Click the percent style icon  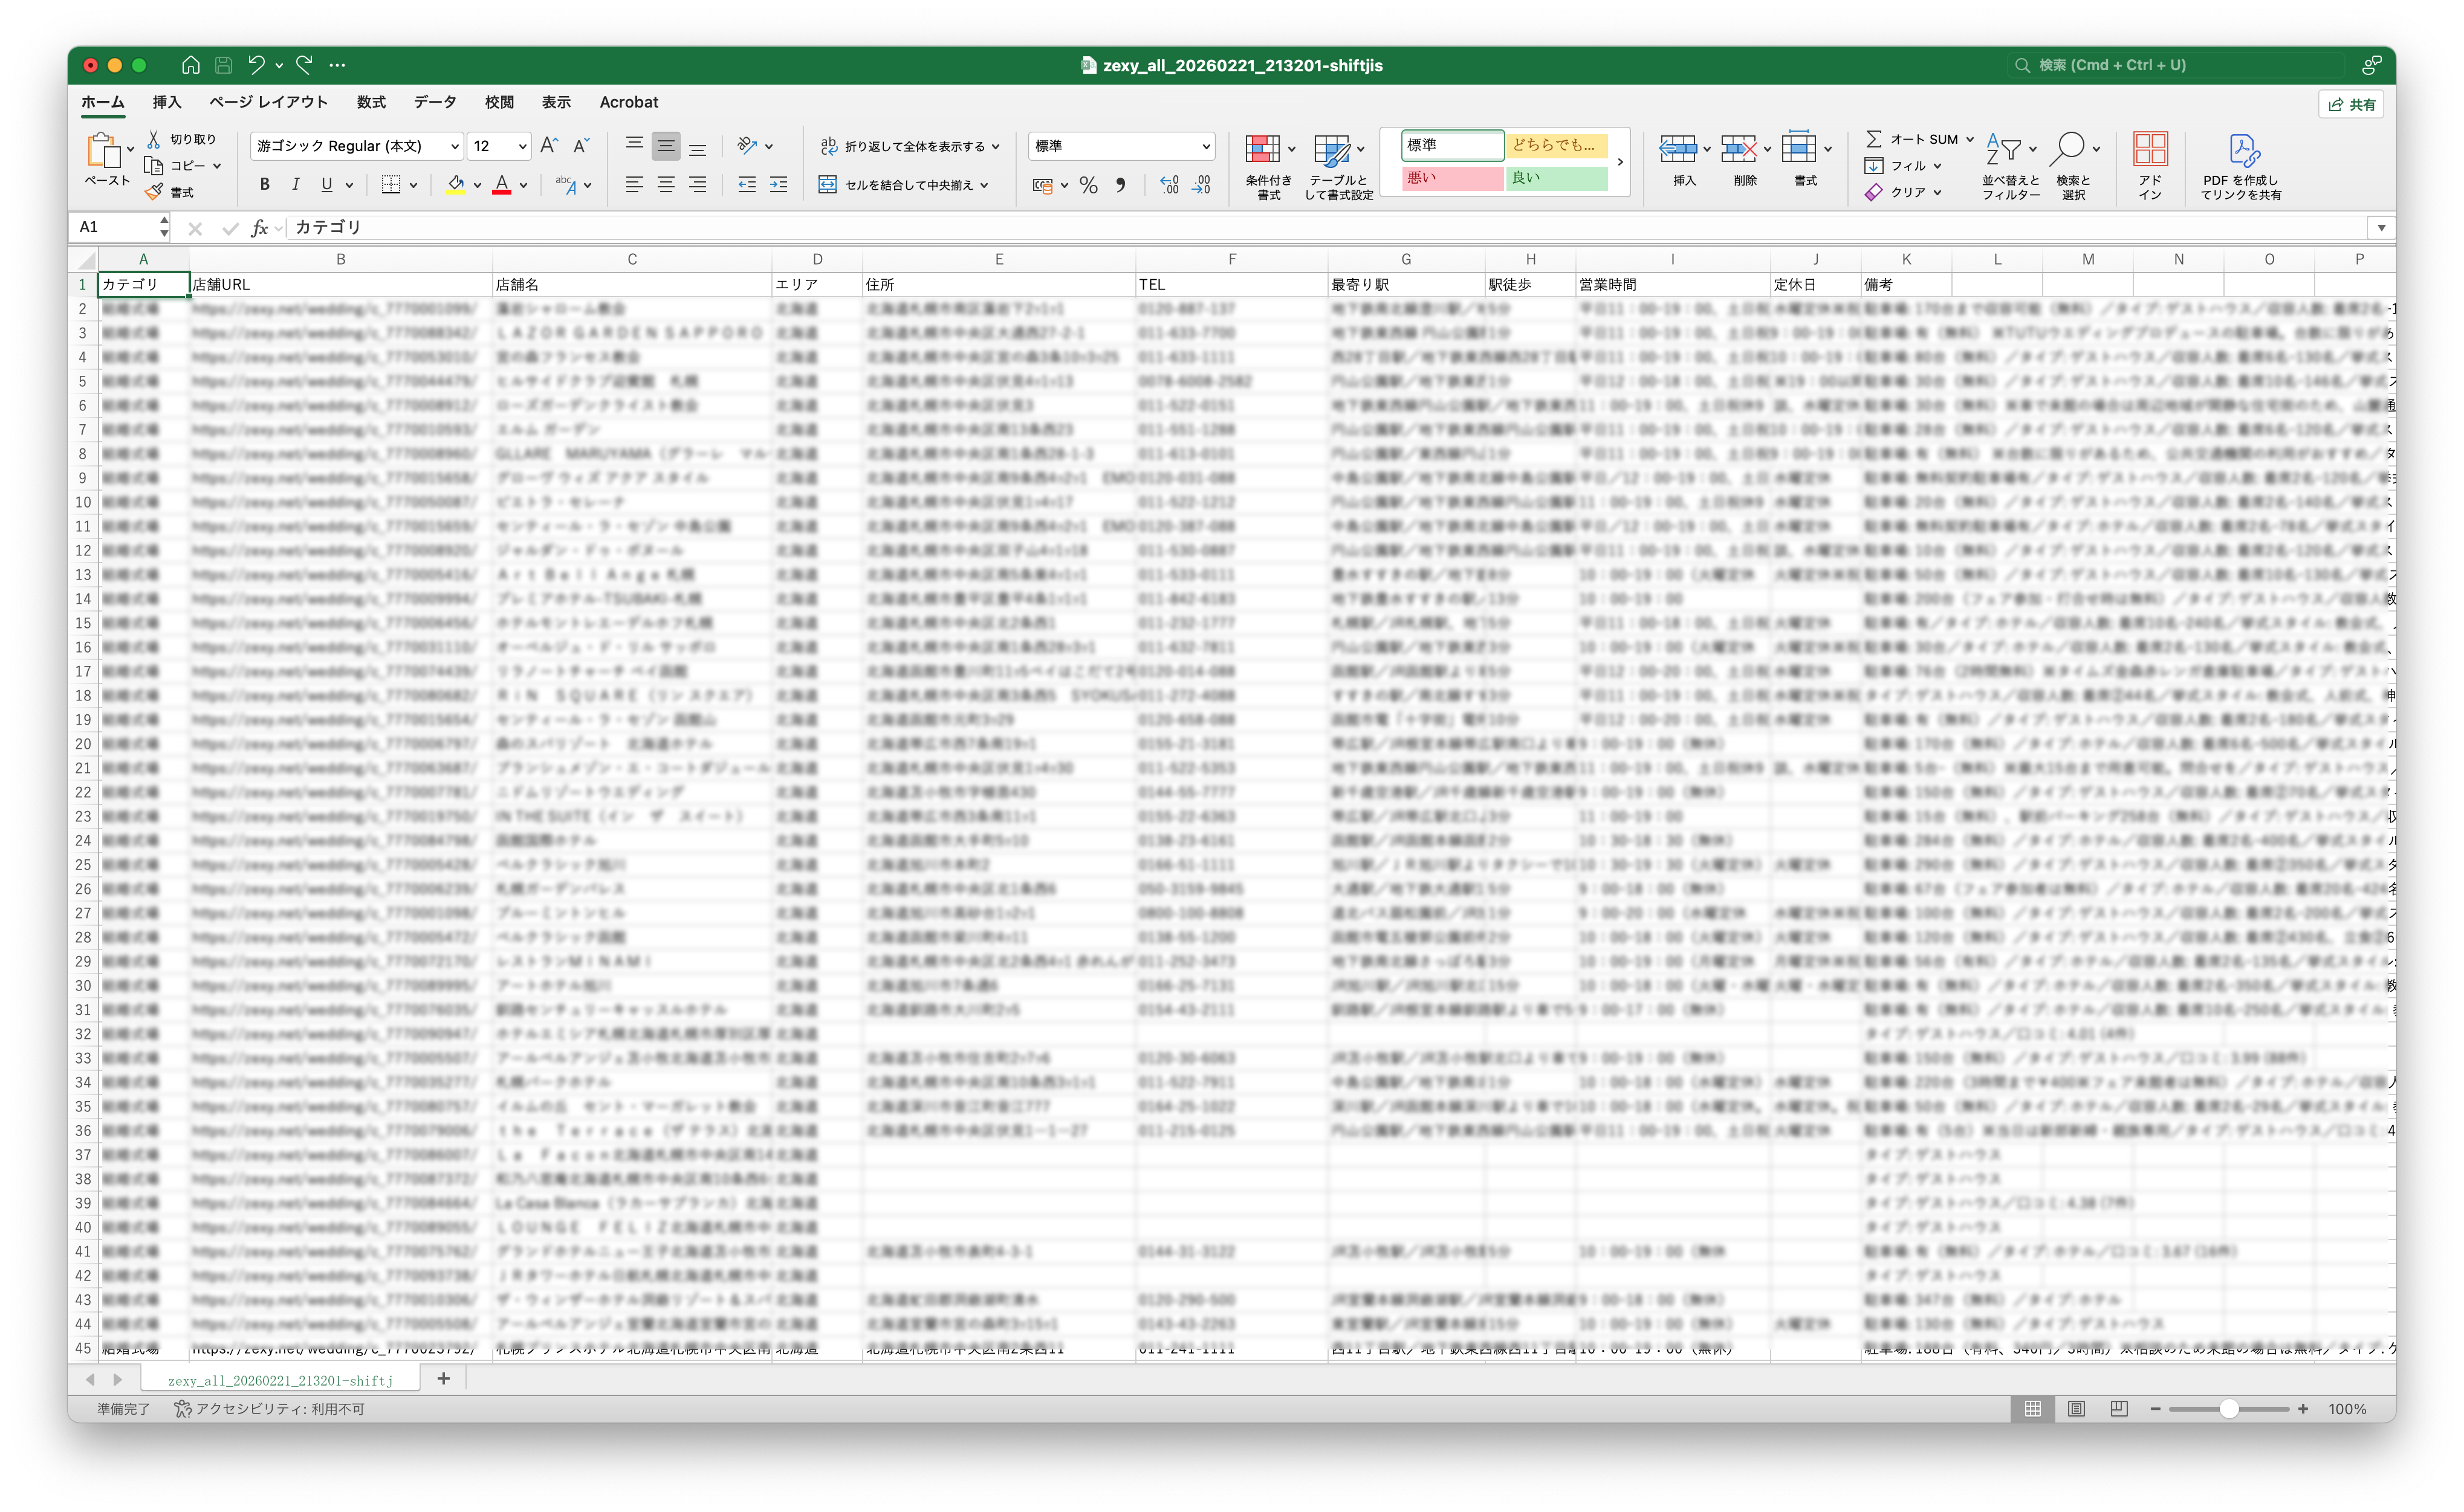pos(1088,185)
